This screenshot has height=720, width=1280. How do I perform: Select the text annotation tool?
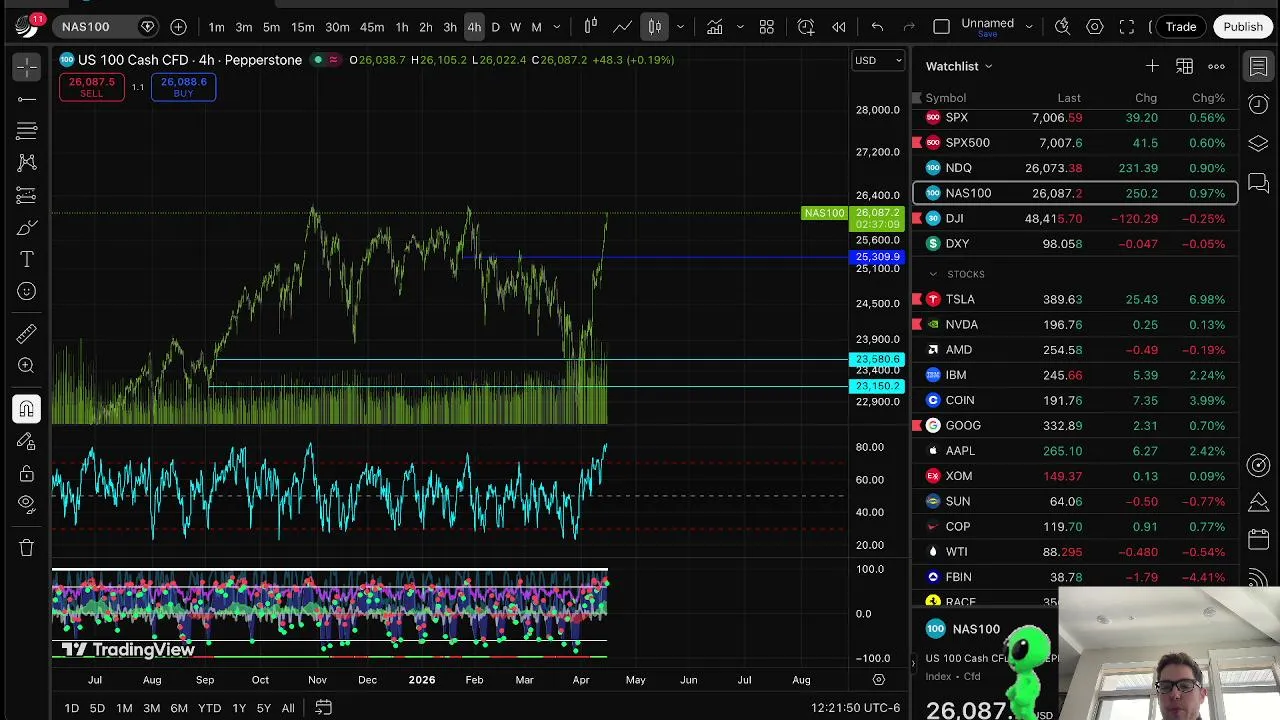tap(27, 260)
